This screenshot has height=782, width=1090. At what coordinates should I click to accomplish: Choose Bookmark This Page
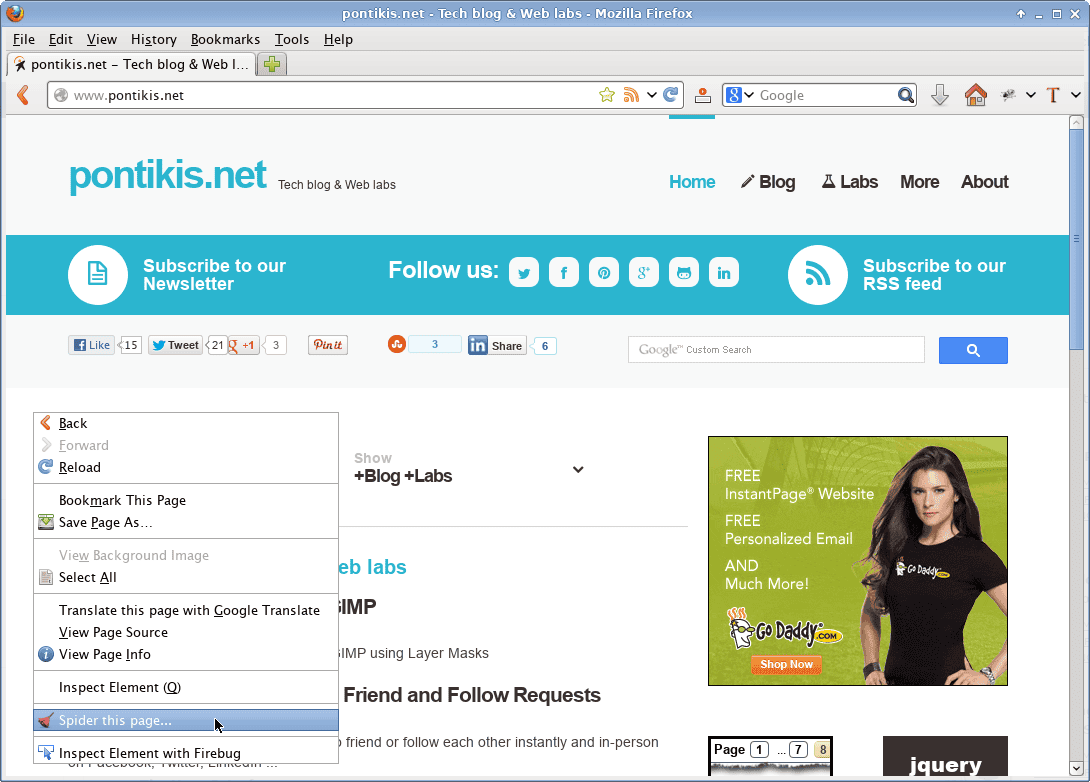tap(186, 500)
